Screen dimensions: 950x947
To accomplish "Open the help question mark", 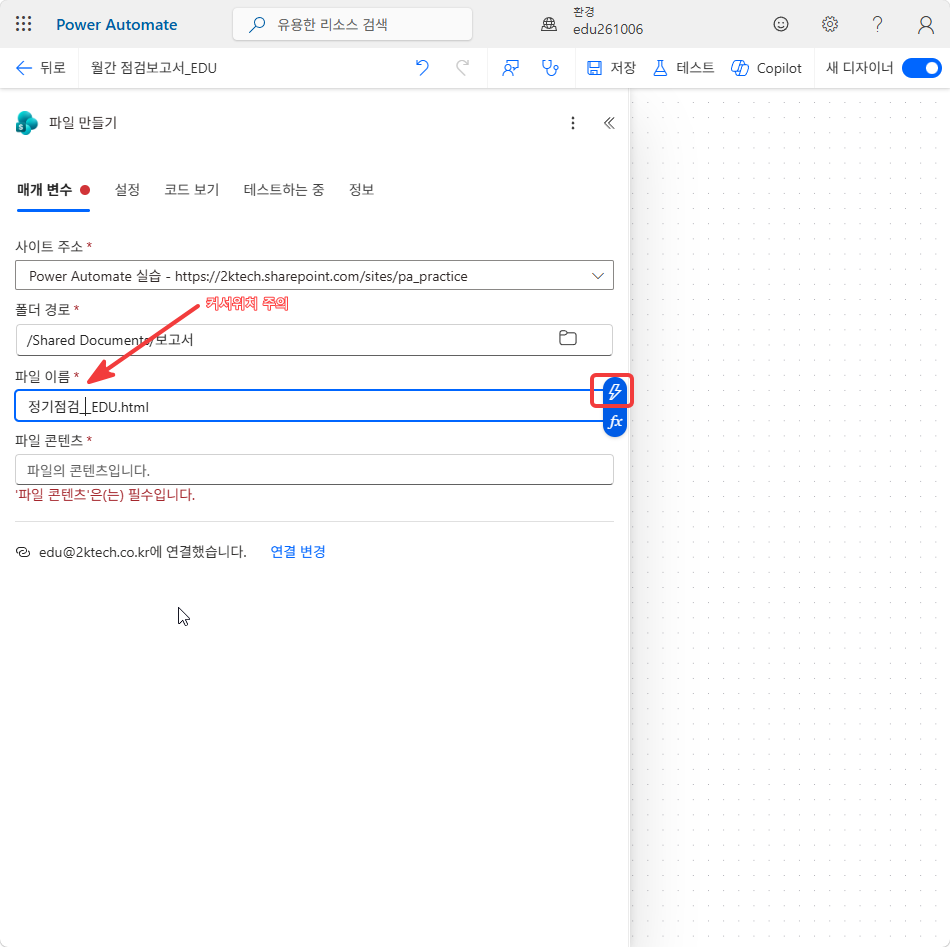I will tap(877, 24).
